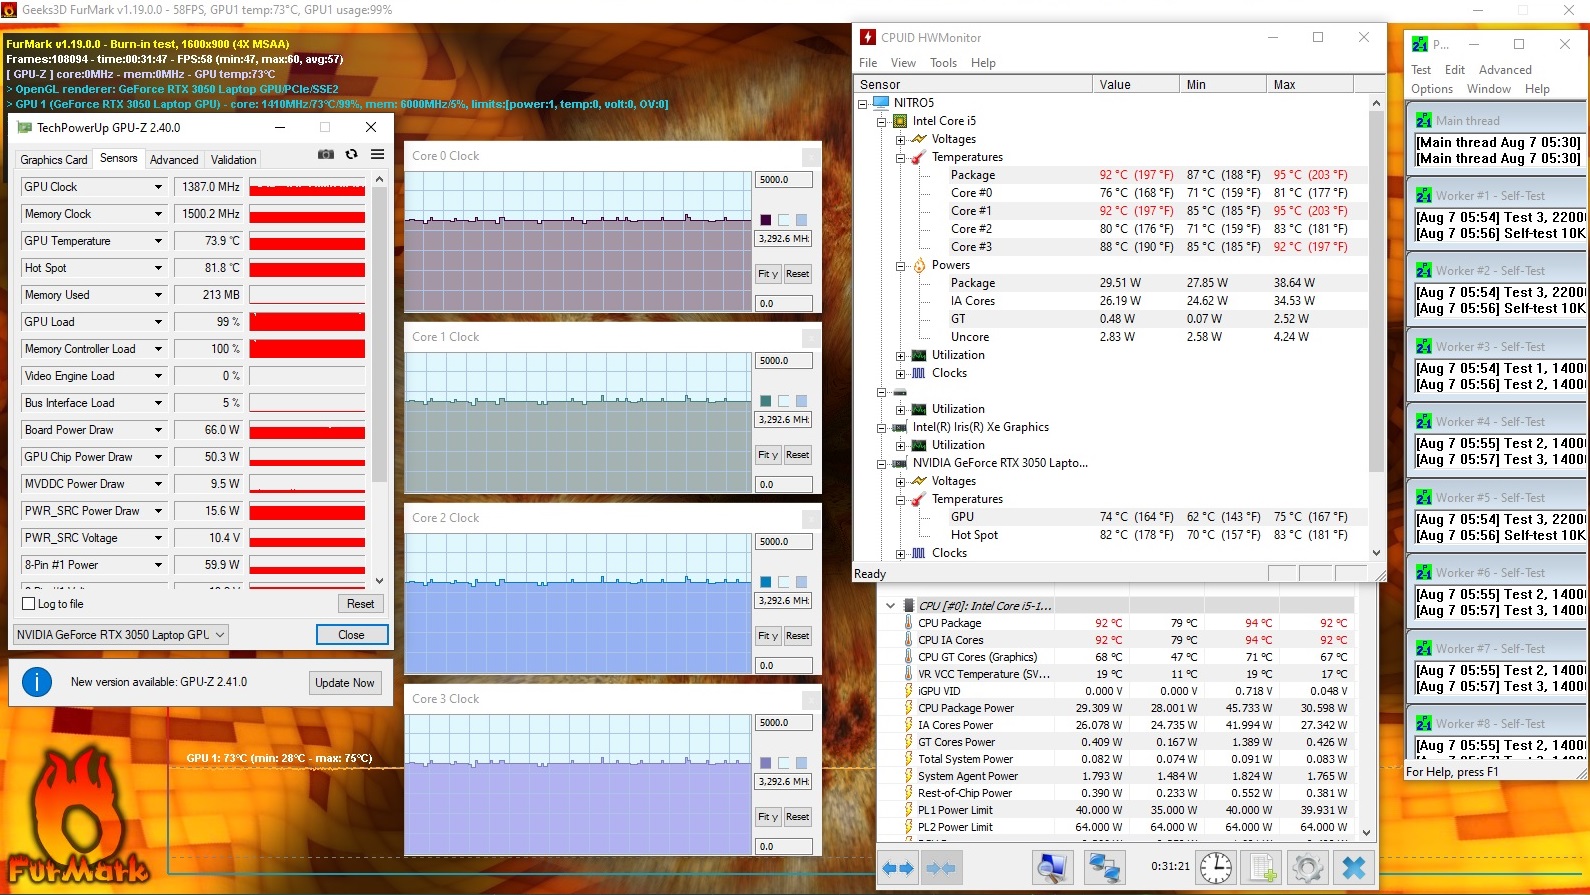Close the Core 2 Clock graph
The image size is (1590, 895).
[x=811, y=518]
